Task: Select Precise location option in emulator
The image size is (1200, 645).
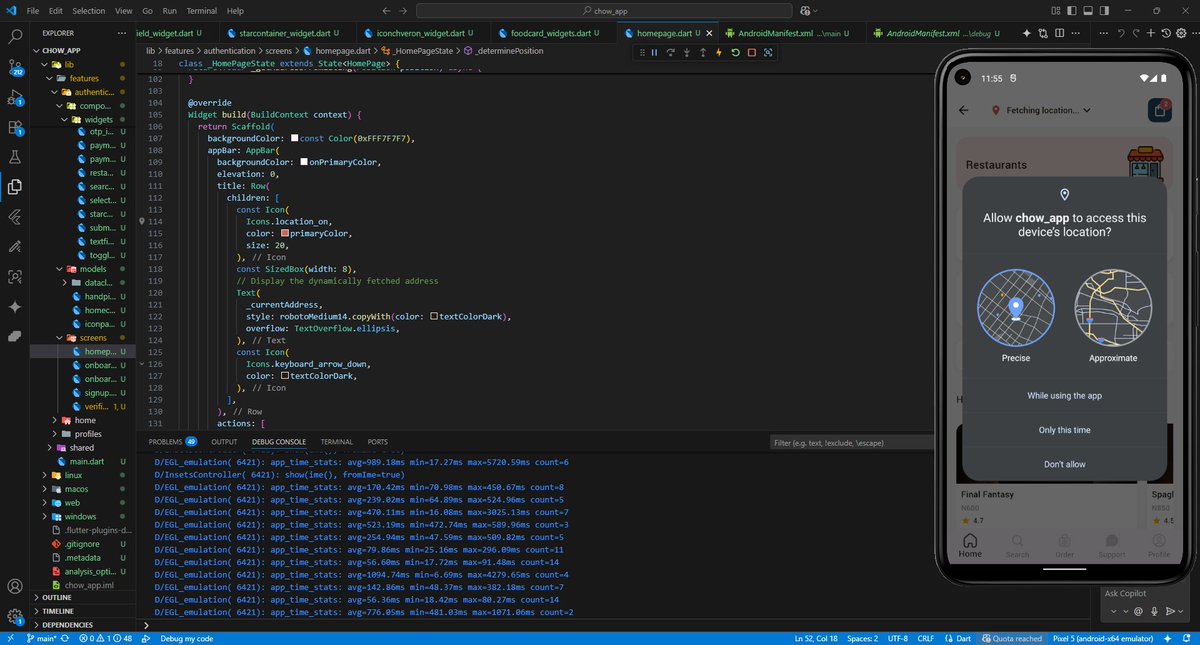Action: (x=1016, y=317)
